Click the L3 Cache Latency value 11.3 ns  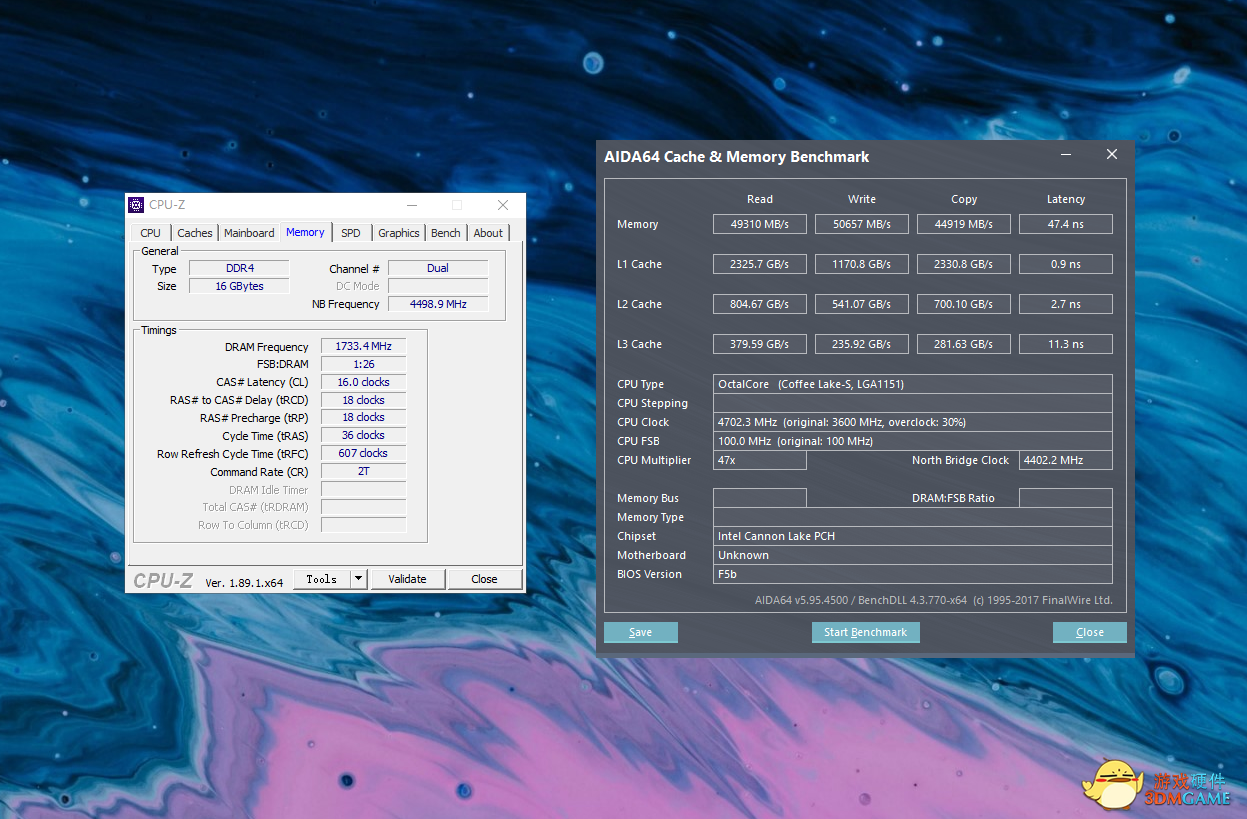1066,344
